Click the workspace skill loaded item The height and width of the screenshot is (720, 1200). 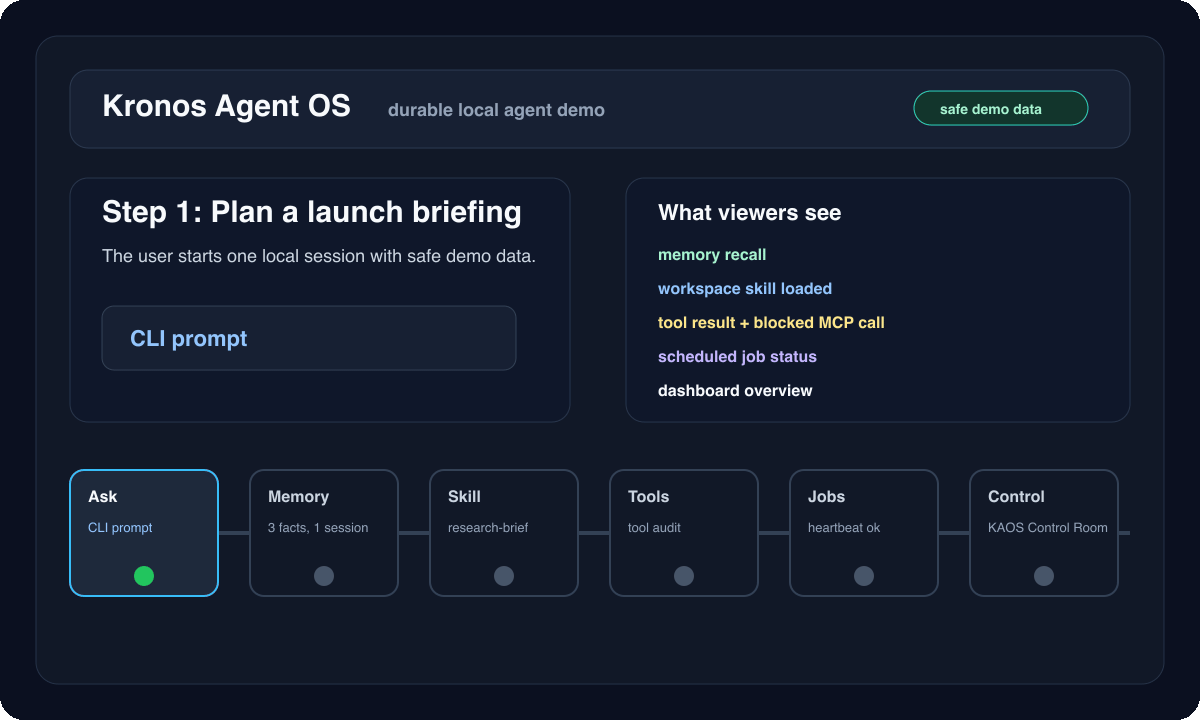point(745,289)
